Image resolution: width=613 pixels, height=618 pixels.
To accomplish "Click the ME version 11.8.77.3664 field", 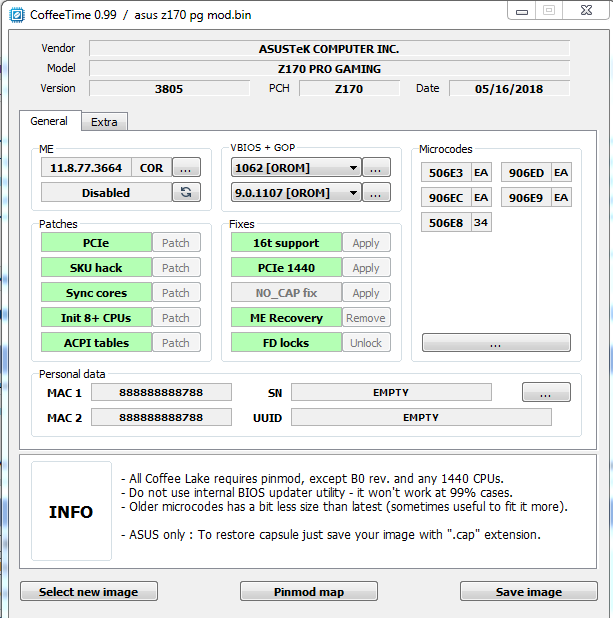I will (x=86, y=168).
